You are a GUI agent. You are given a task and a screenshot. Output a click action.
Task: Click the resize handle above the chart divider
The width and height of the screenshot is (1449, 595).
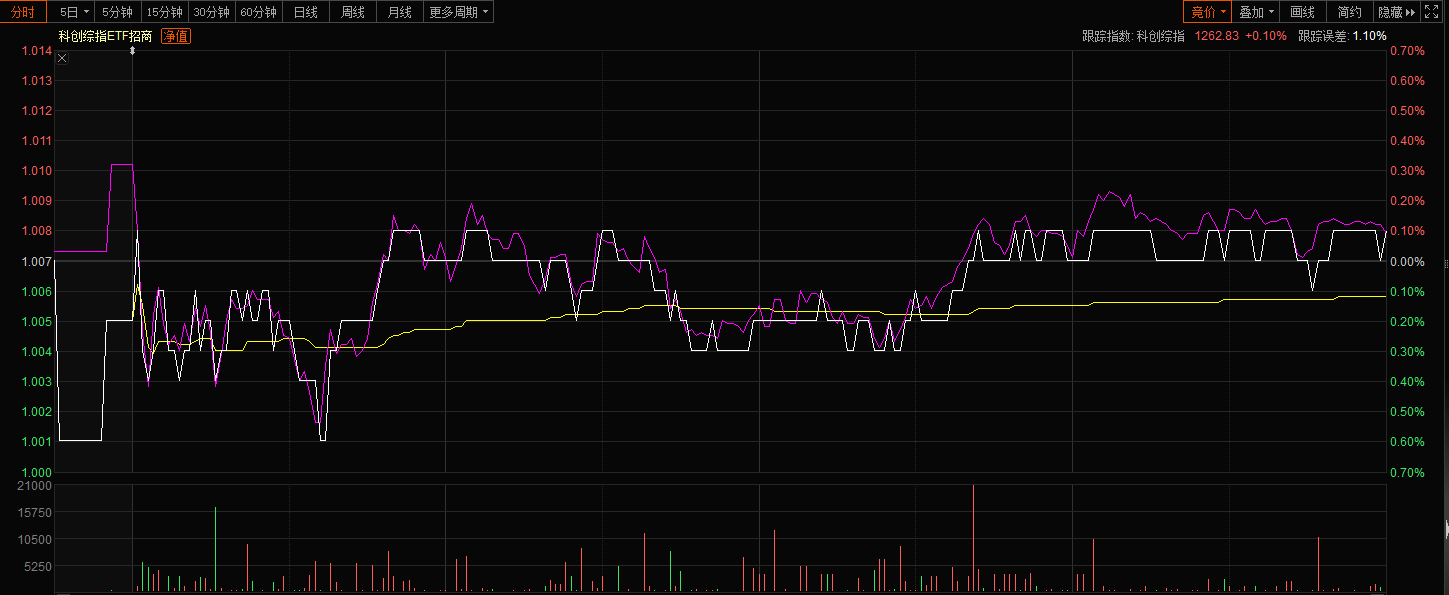pos(132,50)
